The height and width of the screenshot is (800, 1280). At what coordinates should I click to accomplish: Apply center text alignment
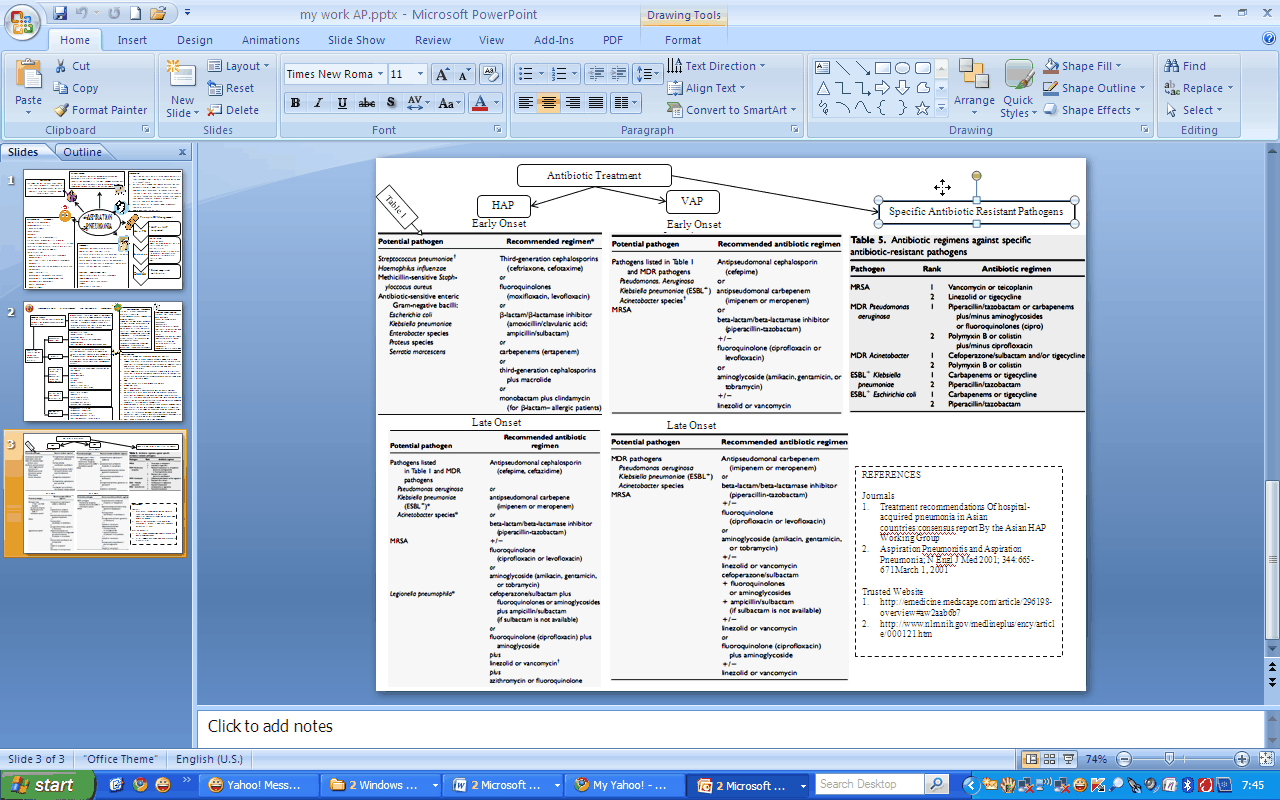click(x=548, y=103)
